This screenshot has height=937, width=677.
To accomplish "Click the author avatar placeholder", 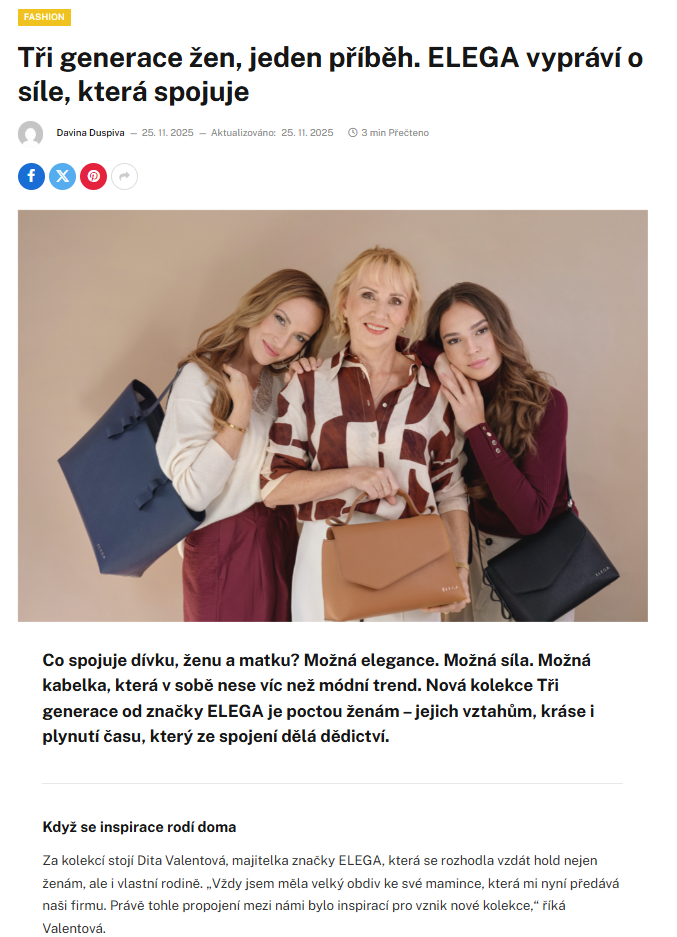I will point(30,133).
